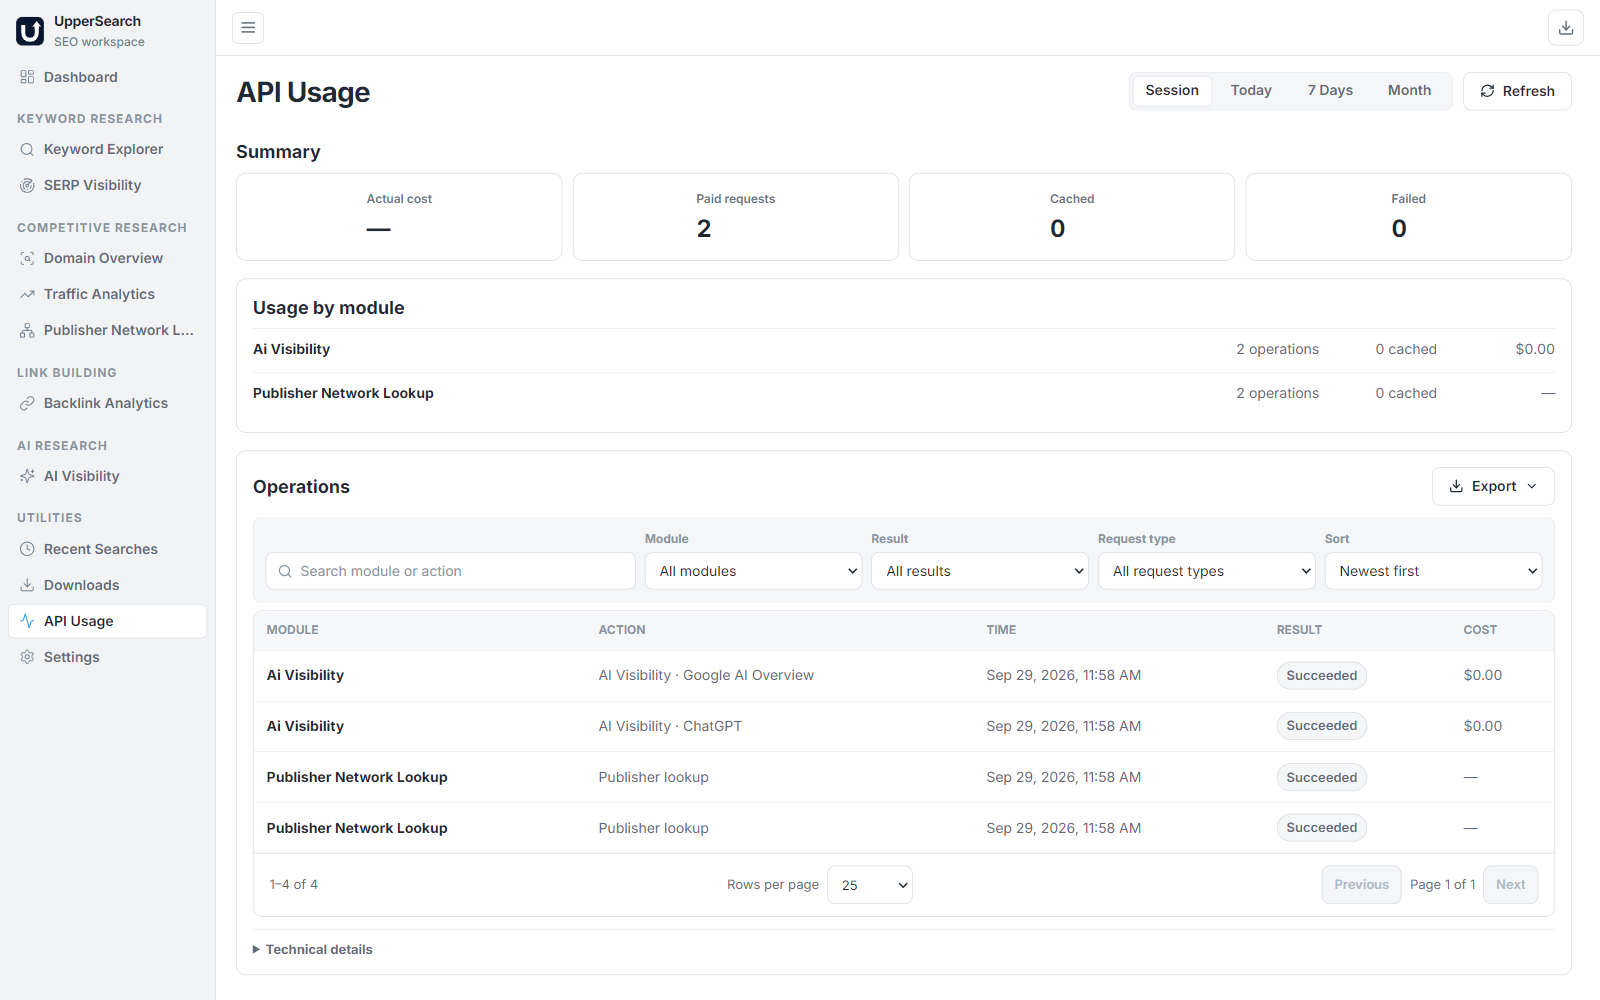Open the Module filter dropdown
Screen dimensions: 1600x1000
click(x=753, y=571)
